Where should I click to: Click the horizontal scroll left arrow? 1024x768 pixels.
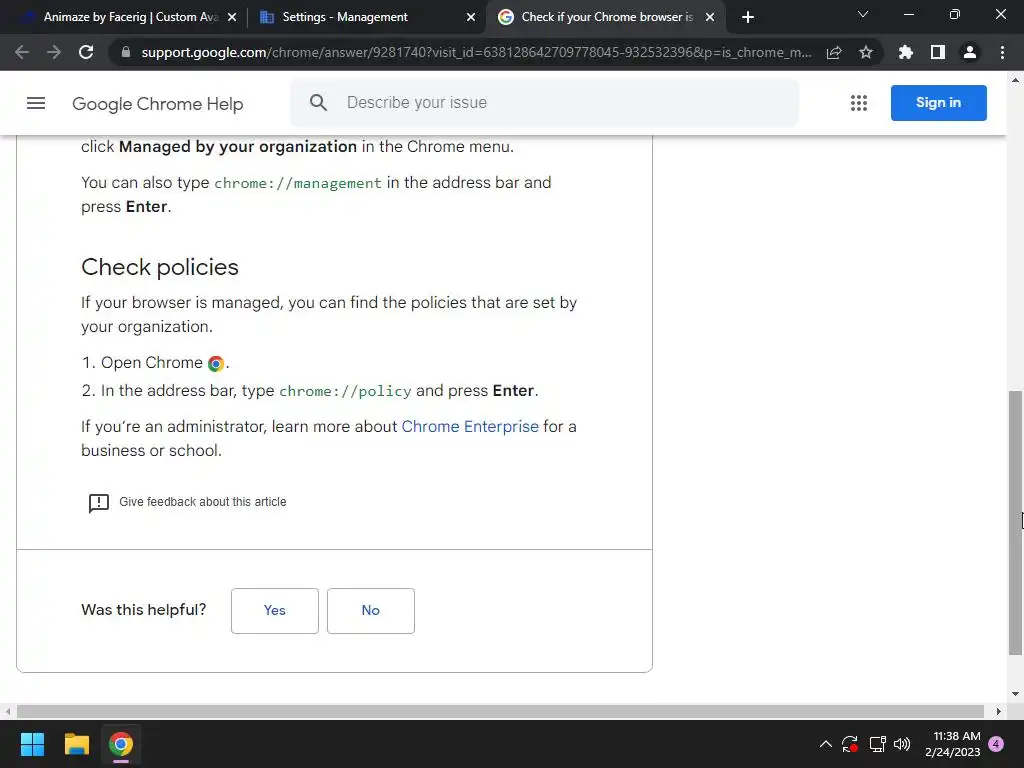pos(7,711)
